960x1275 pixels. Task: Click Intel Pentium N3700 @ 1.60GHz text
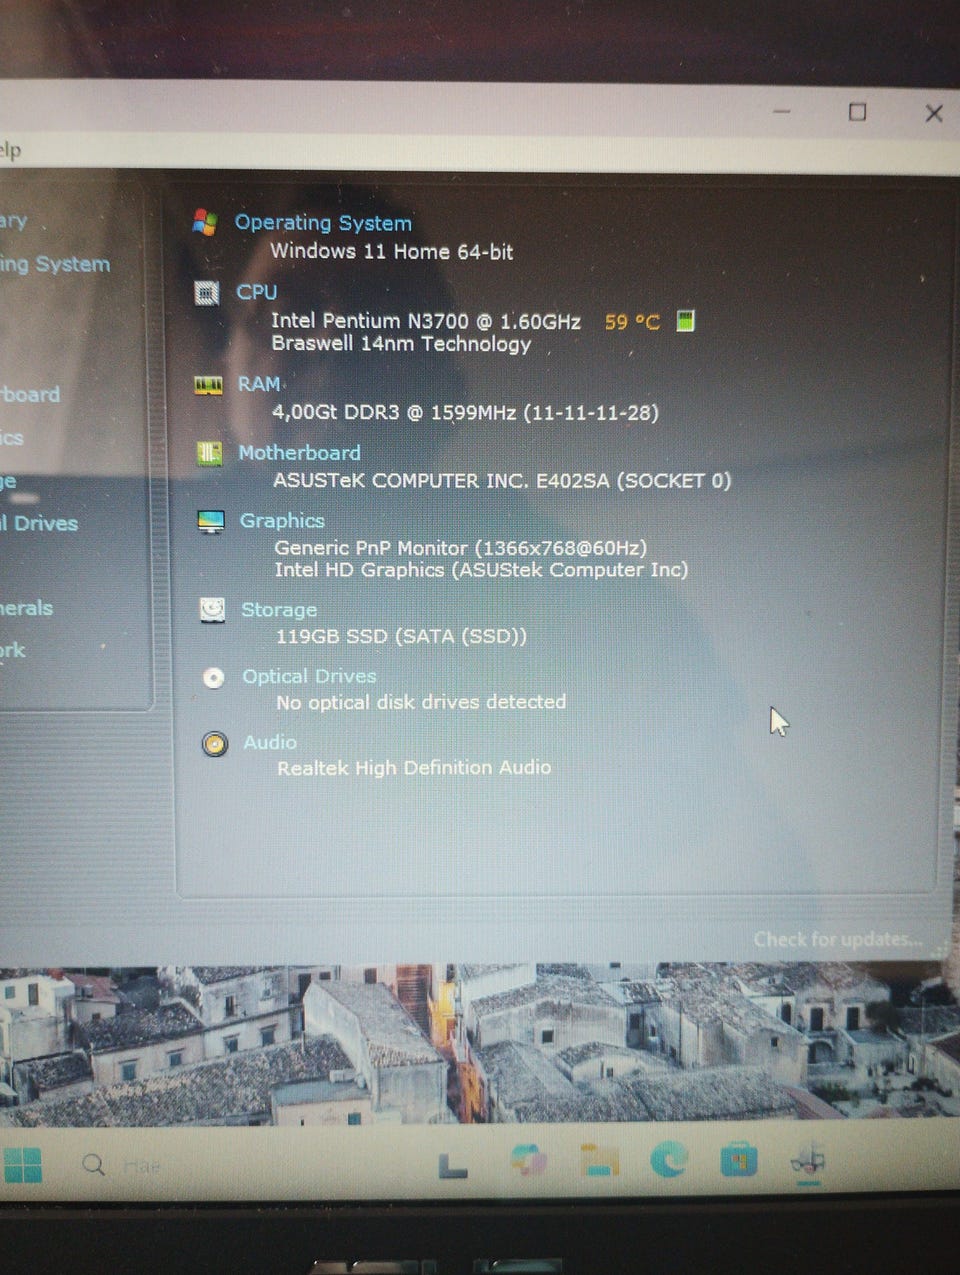[x=426, y=321]
